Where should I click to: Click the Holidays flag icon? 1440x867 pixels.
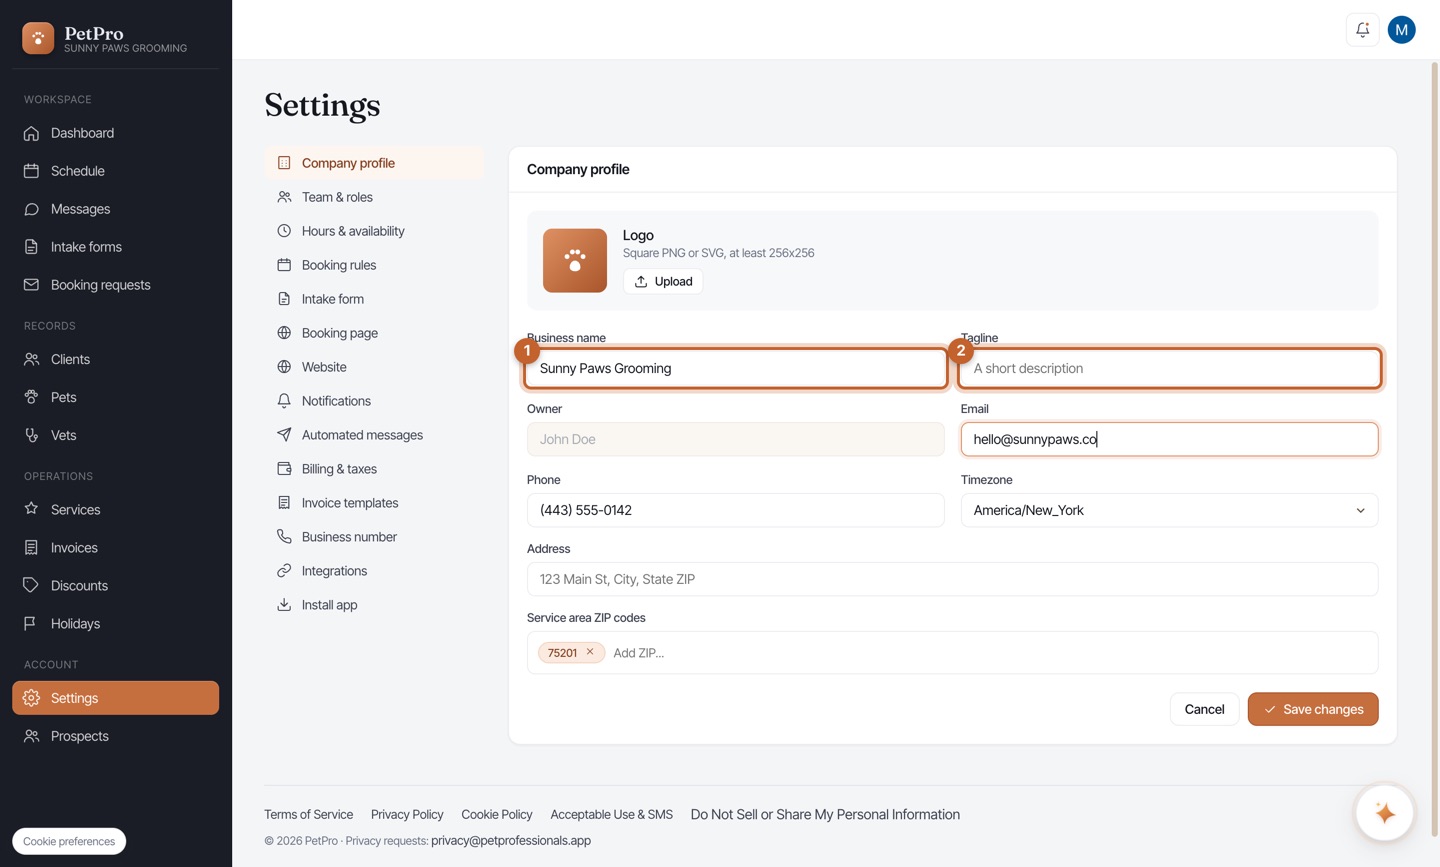tap(31, 623)
